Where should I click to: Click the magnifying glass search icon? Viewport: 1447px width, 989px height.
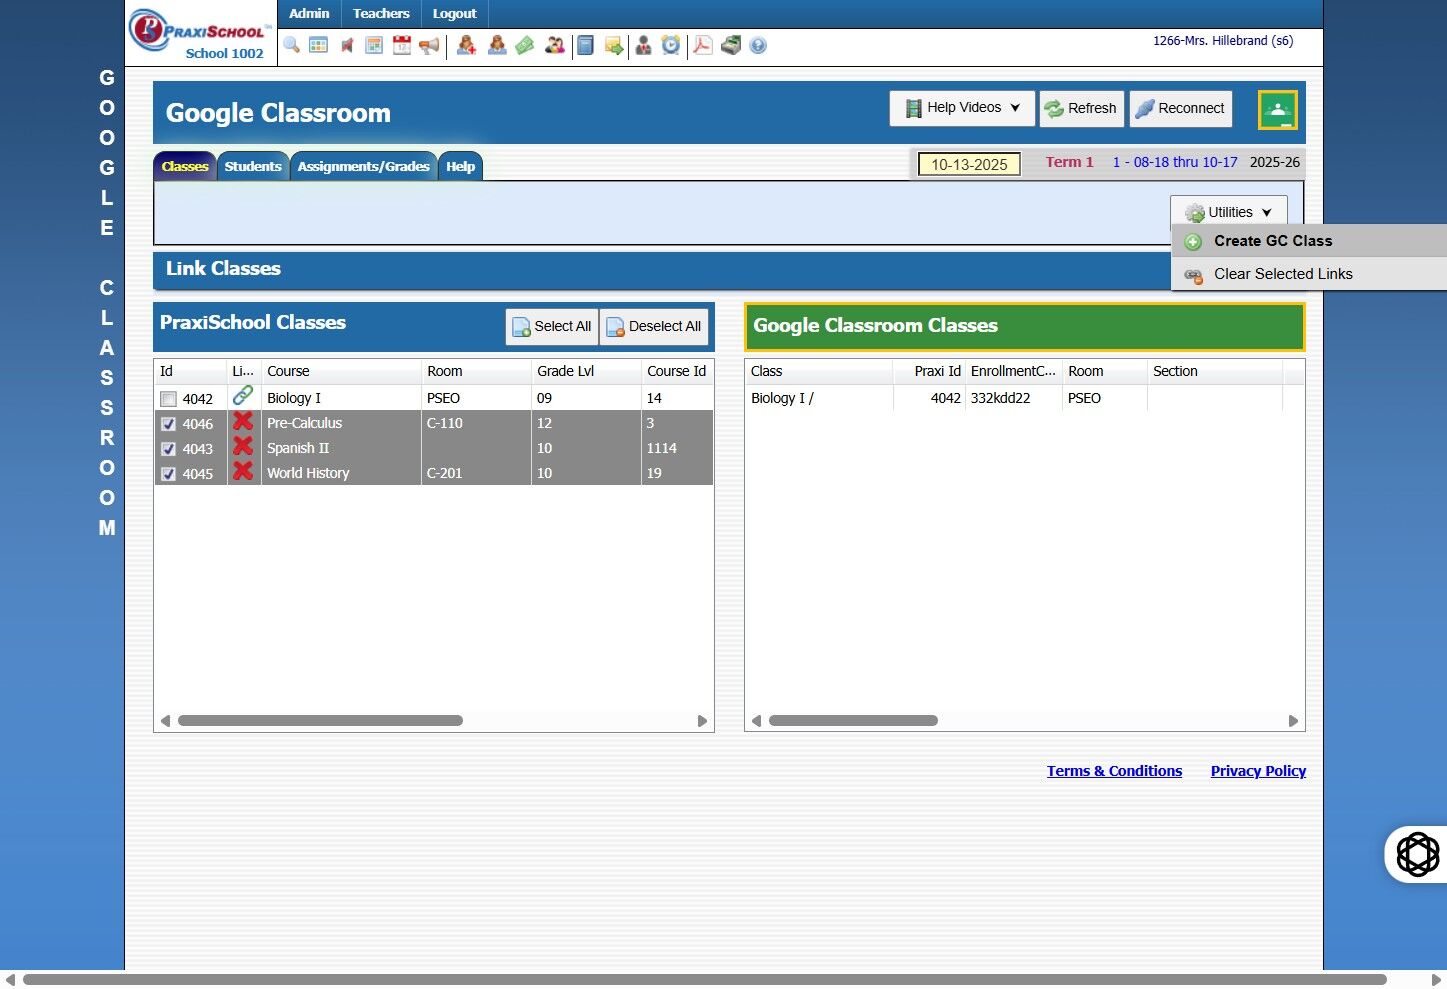click(291, 45)
